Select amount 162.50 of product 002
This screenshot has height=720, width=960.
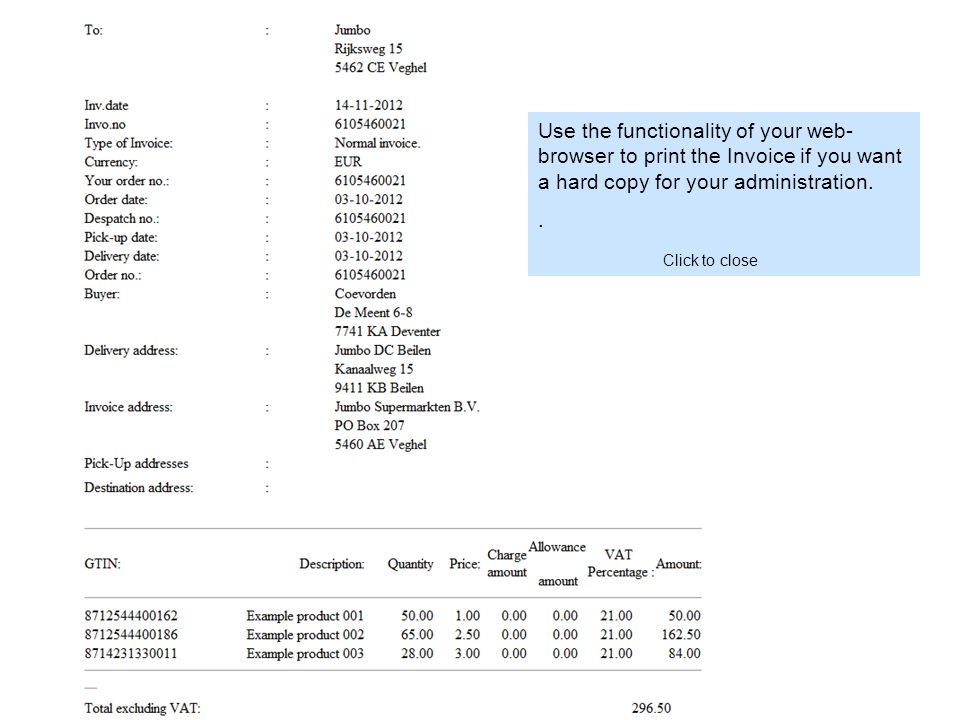tap(681, 635)
